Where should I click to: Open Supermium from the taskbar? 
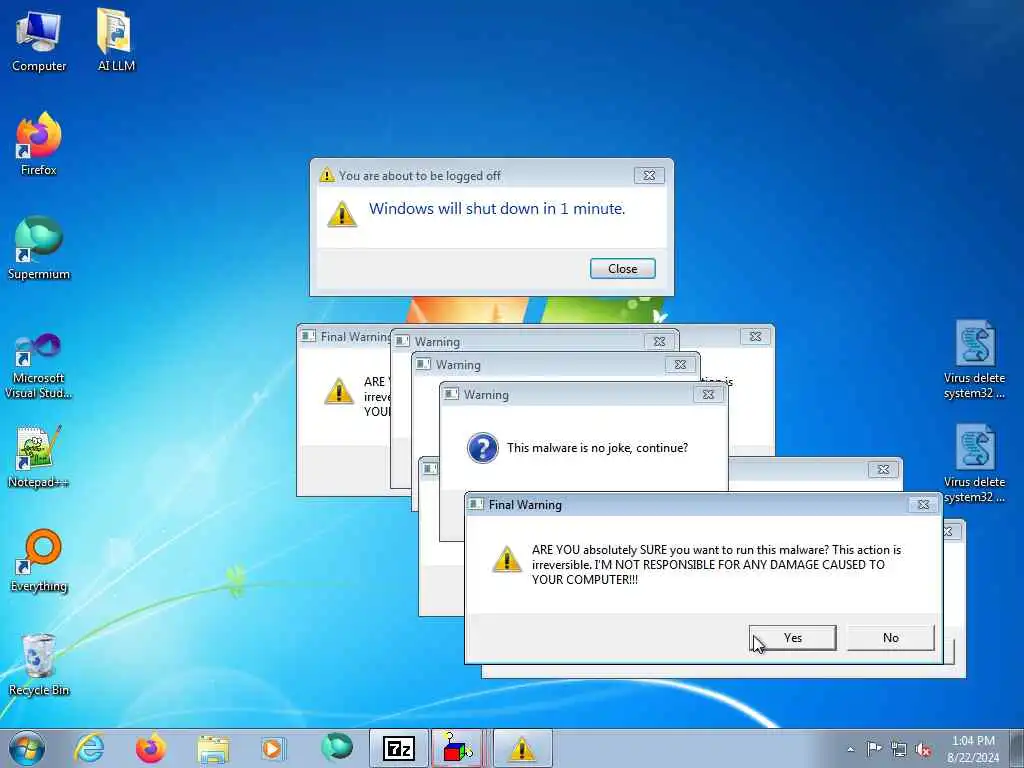pos(336,748)
